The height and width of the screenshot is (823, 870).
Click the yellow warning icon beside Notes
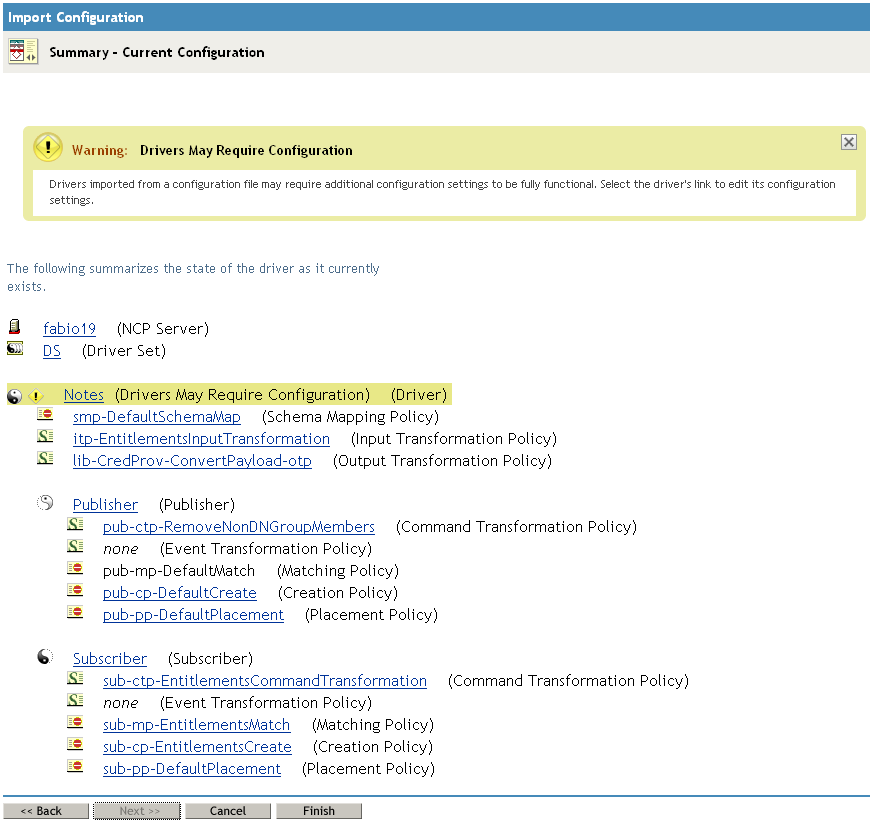click(x=37, y=395)
